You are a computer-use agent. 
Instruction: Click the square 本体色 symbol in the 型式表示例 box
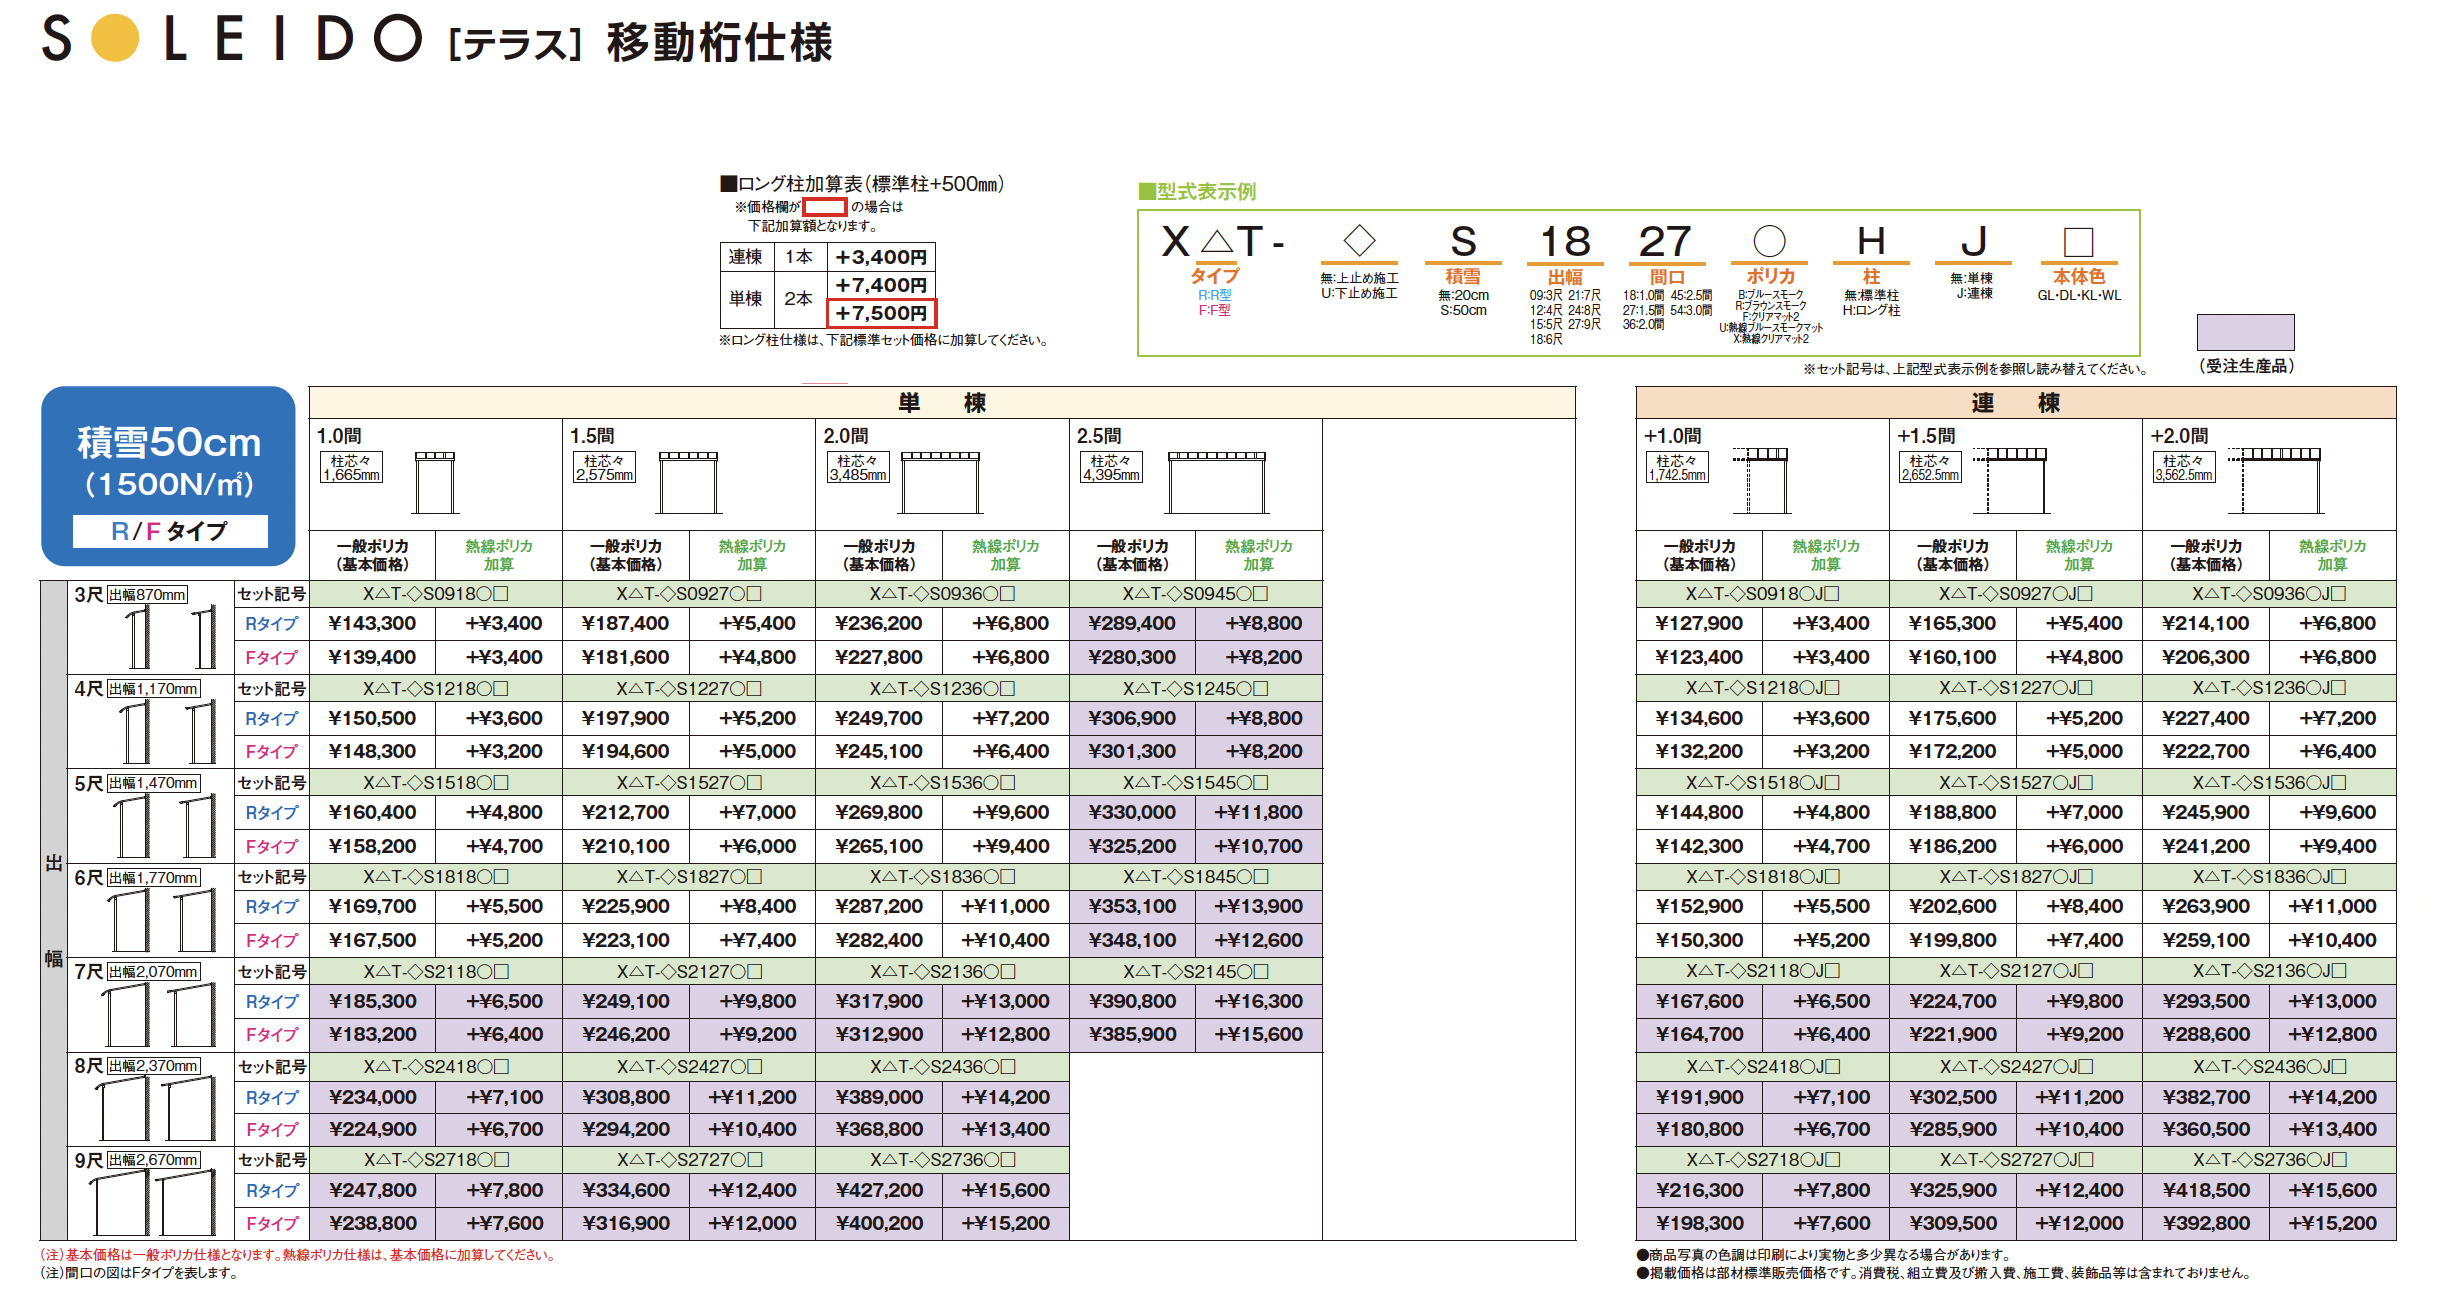(x=2078, y=242)
